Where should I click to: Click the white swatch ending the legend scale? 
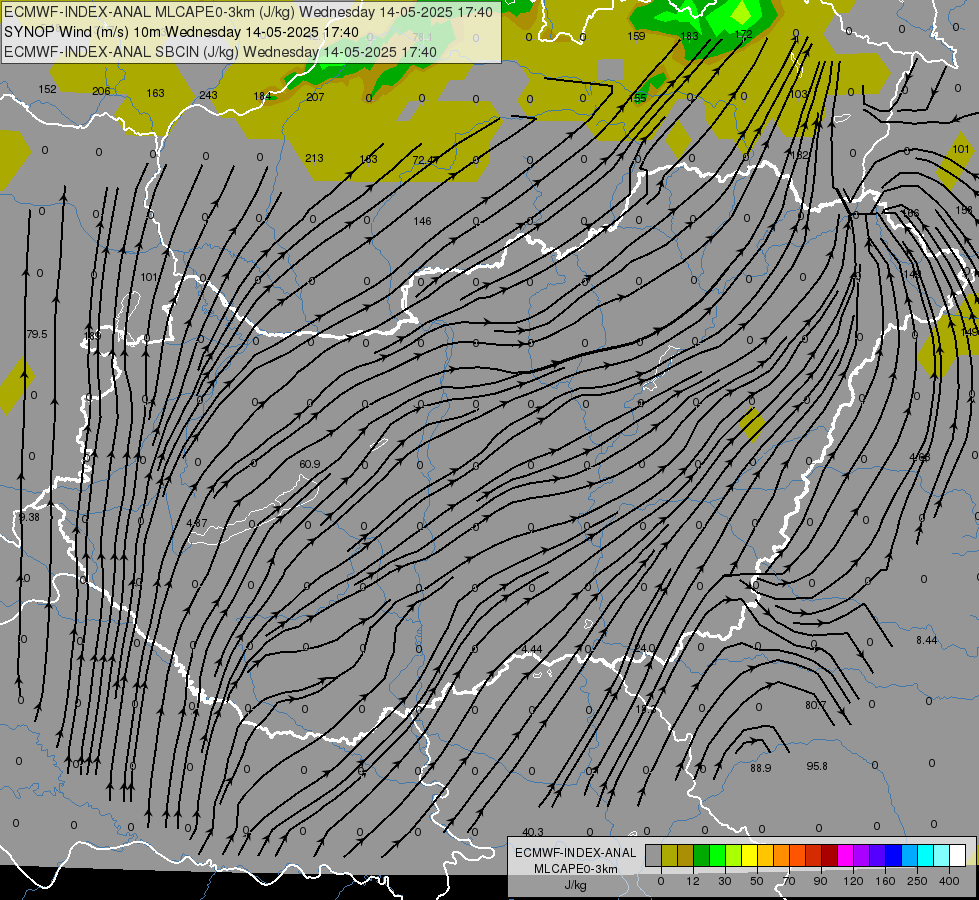pos(957,855)
